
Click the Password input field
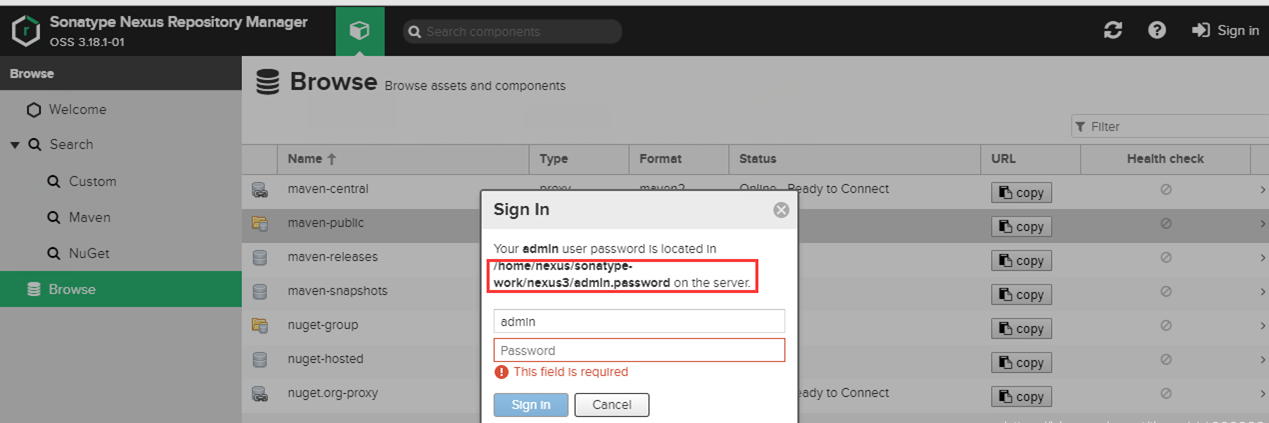639,350
